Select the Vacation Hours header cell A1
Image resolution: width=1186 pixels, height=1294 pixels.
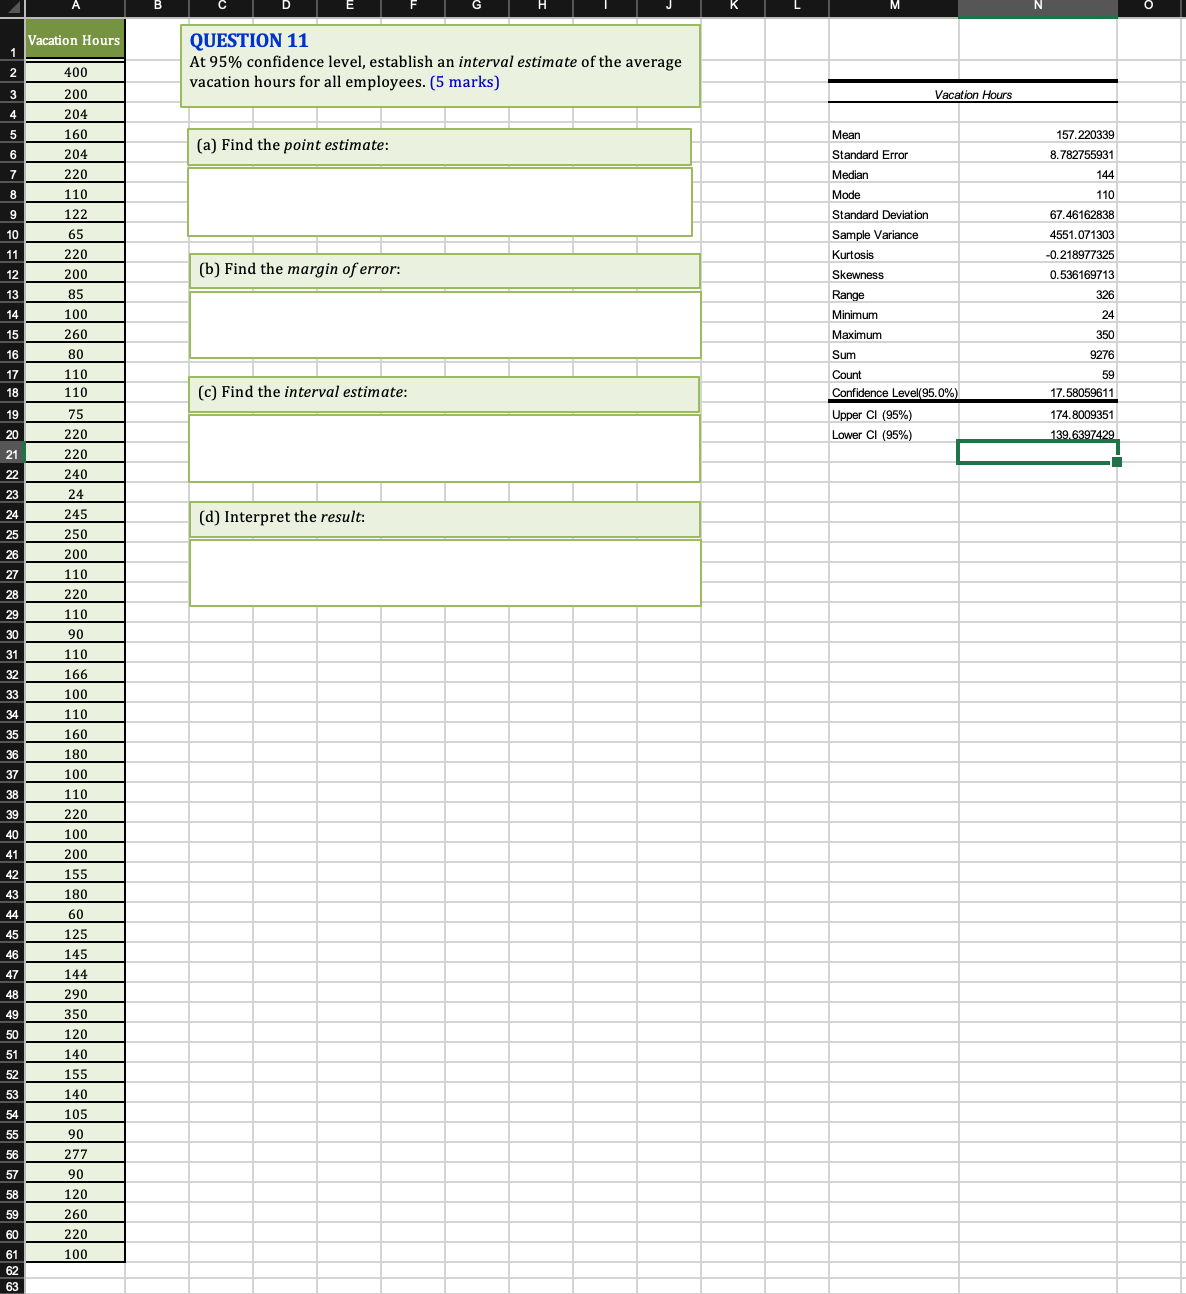pyautogui.click(x=74, y=39)
